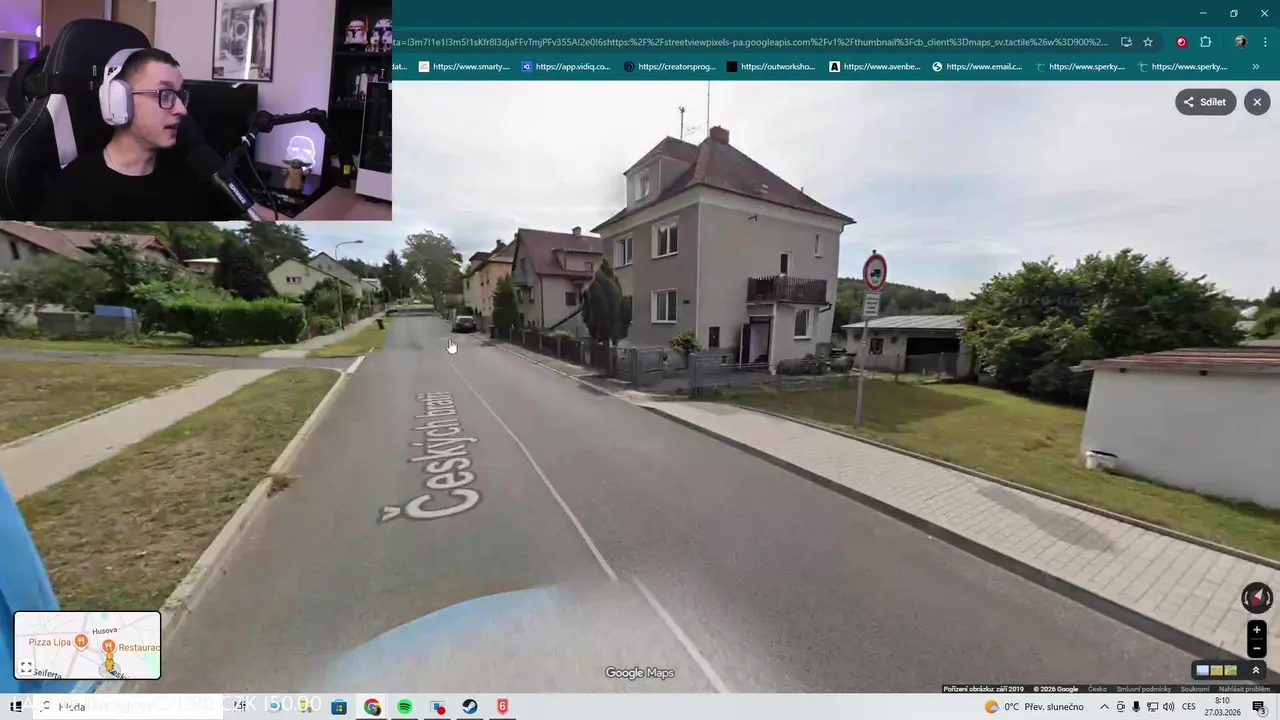Expand the minimap with fullscreen icon
The image size is (1280, 720).
point(27,667)
